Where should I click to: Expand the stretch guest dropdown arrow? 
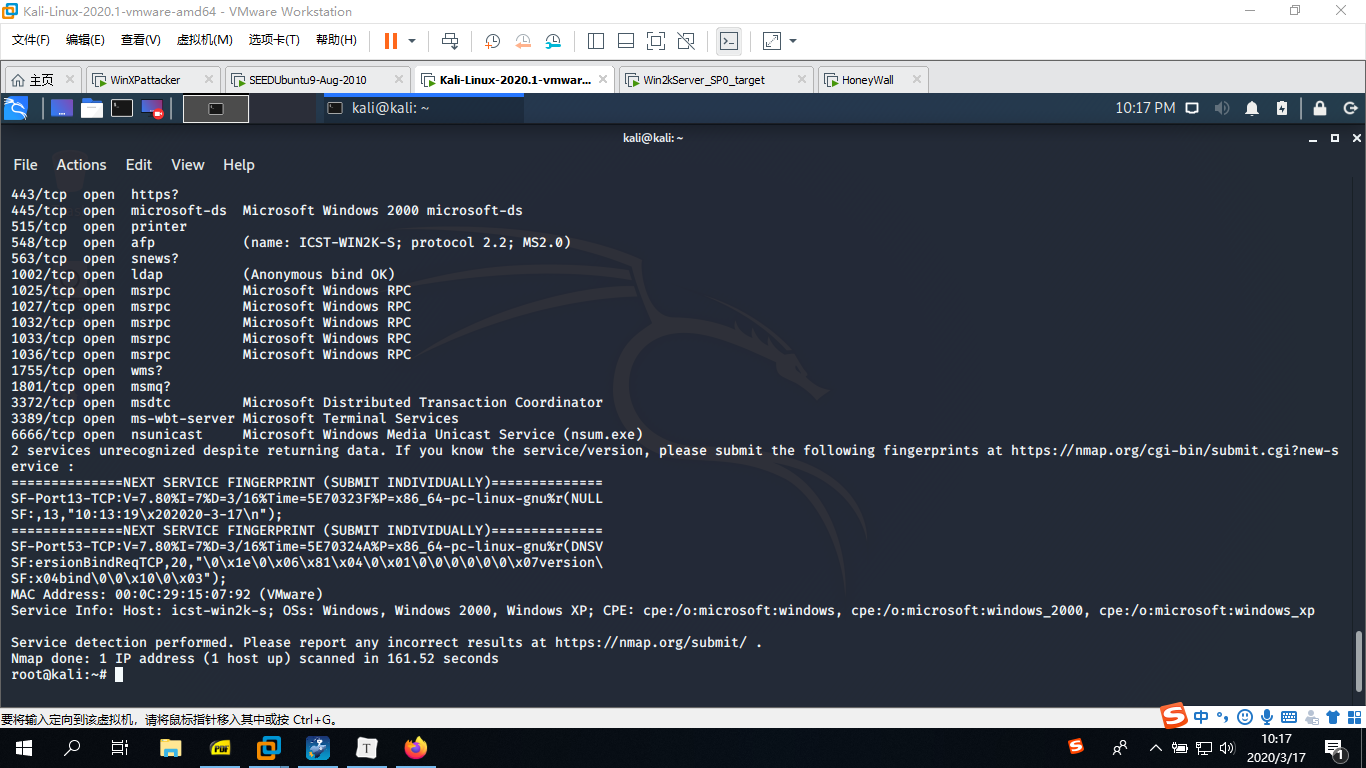(x=793, y=41)
